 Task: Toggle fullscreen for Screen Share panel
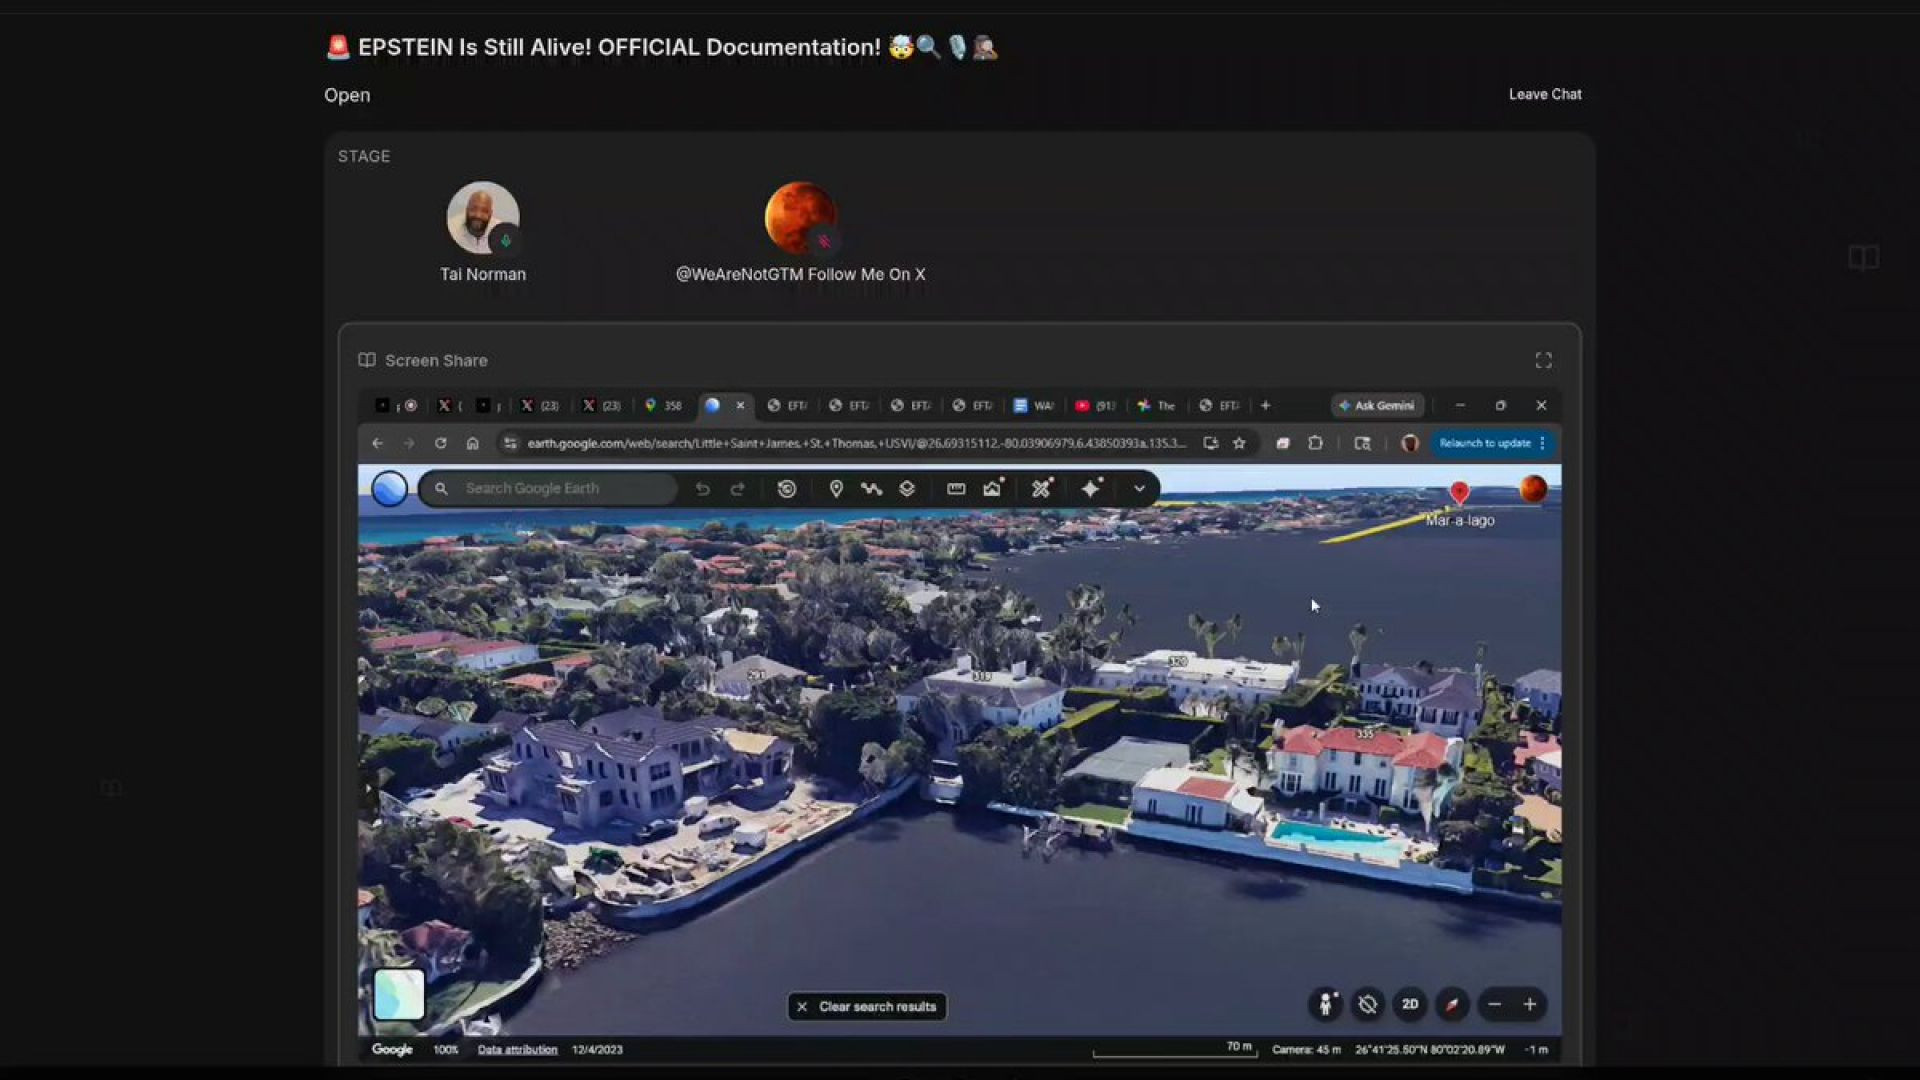point(1543,360)
